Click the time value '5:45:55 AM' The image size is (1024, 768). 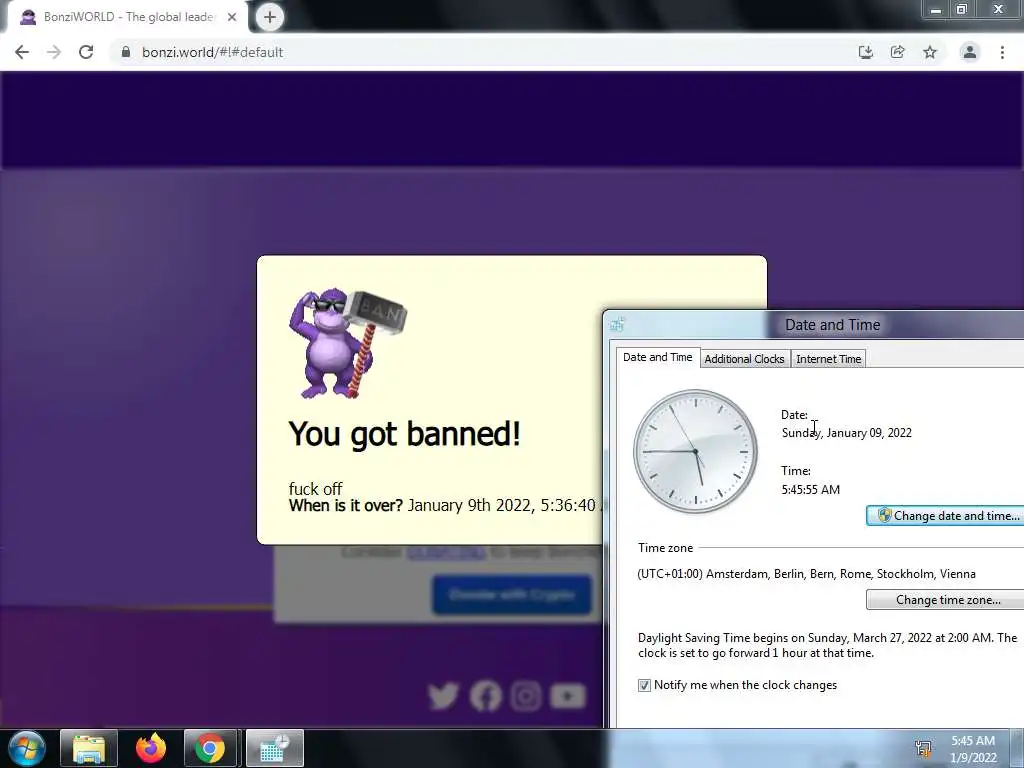coord(810,490)
